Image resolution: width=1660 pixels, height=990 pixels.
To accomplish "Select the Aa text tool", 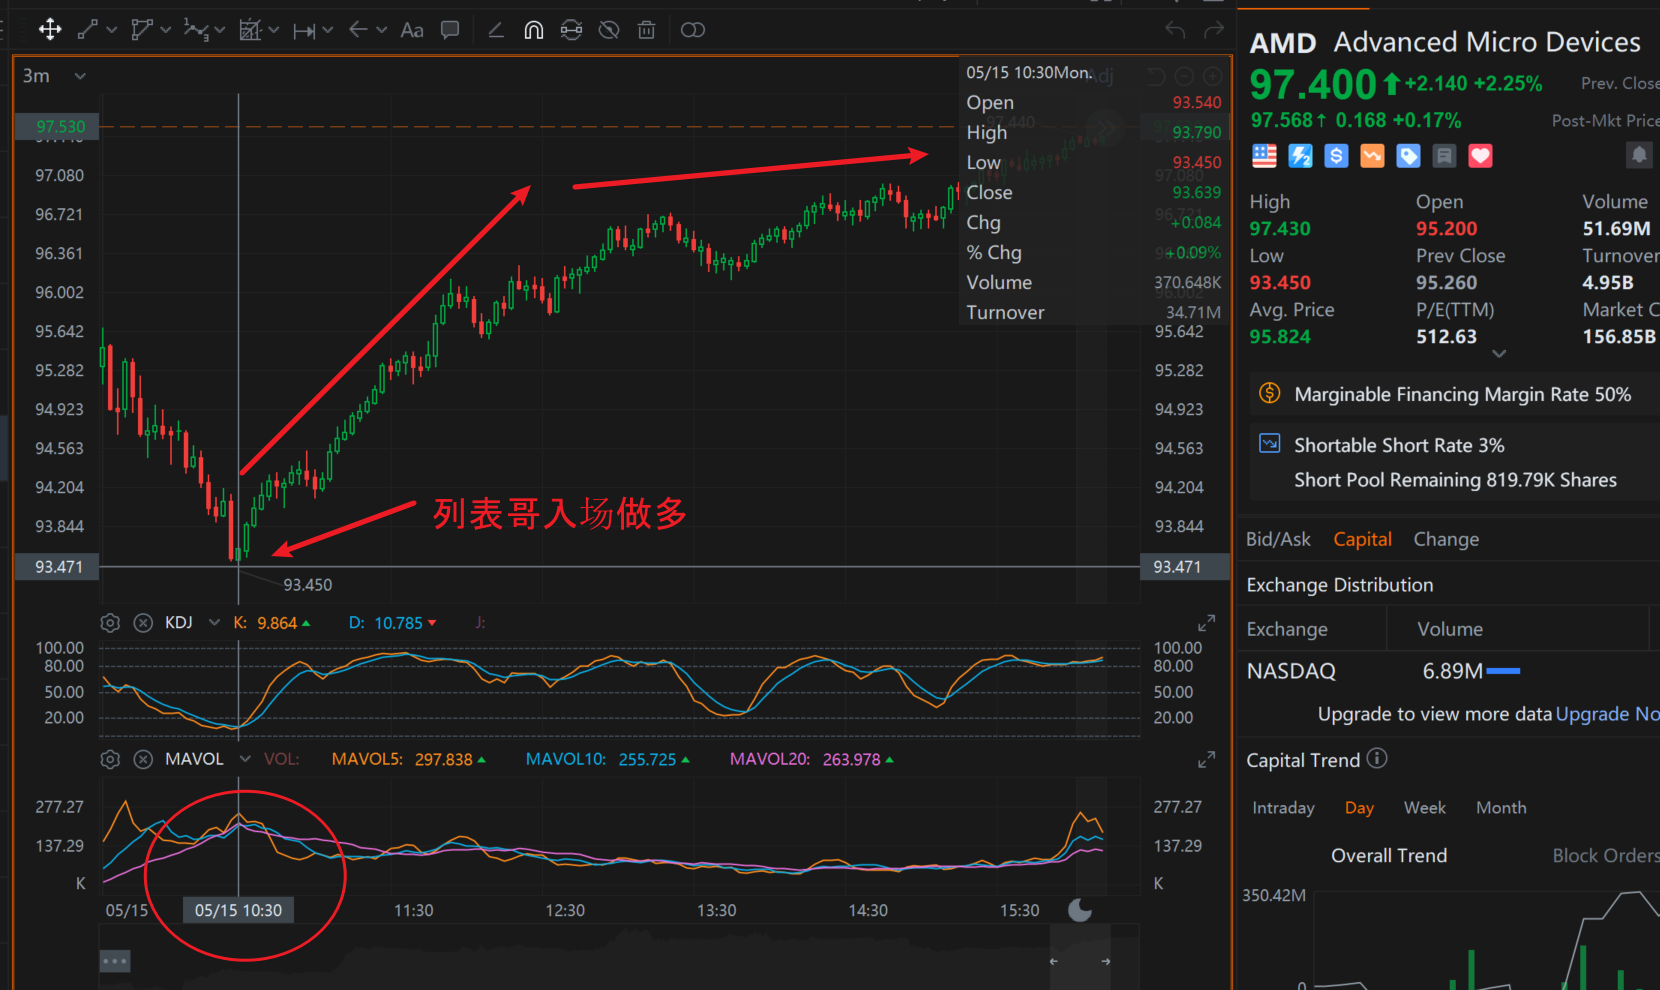I will (412, 30).
